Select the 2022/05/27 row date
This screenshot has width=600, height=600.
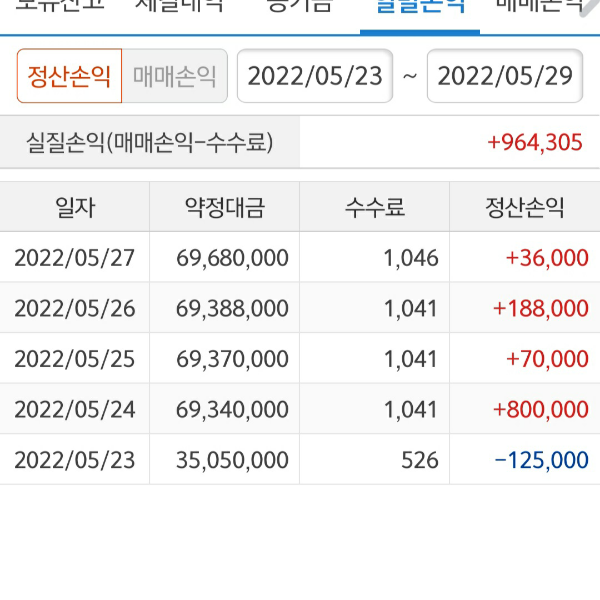tap(75, 258)
